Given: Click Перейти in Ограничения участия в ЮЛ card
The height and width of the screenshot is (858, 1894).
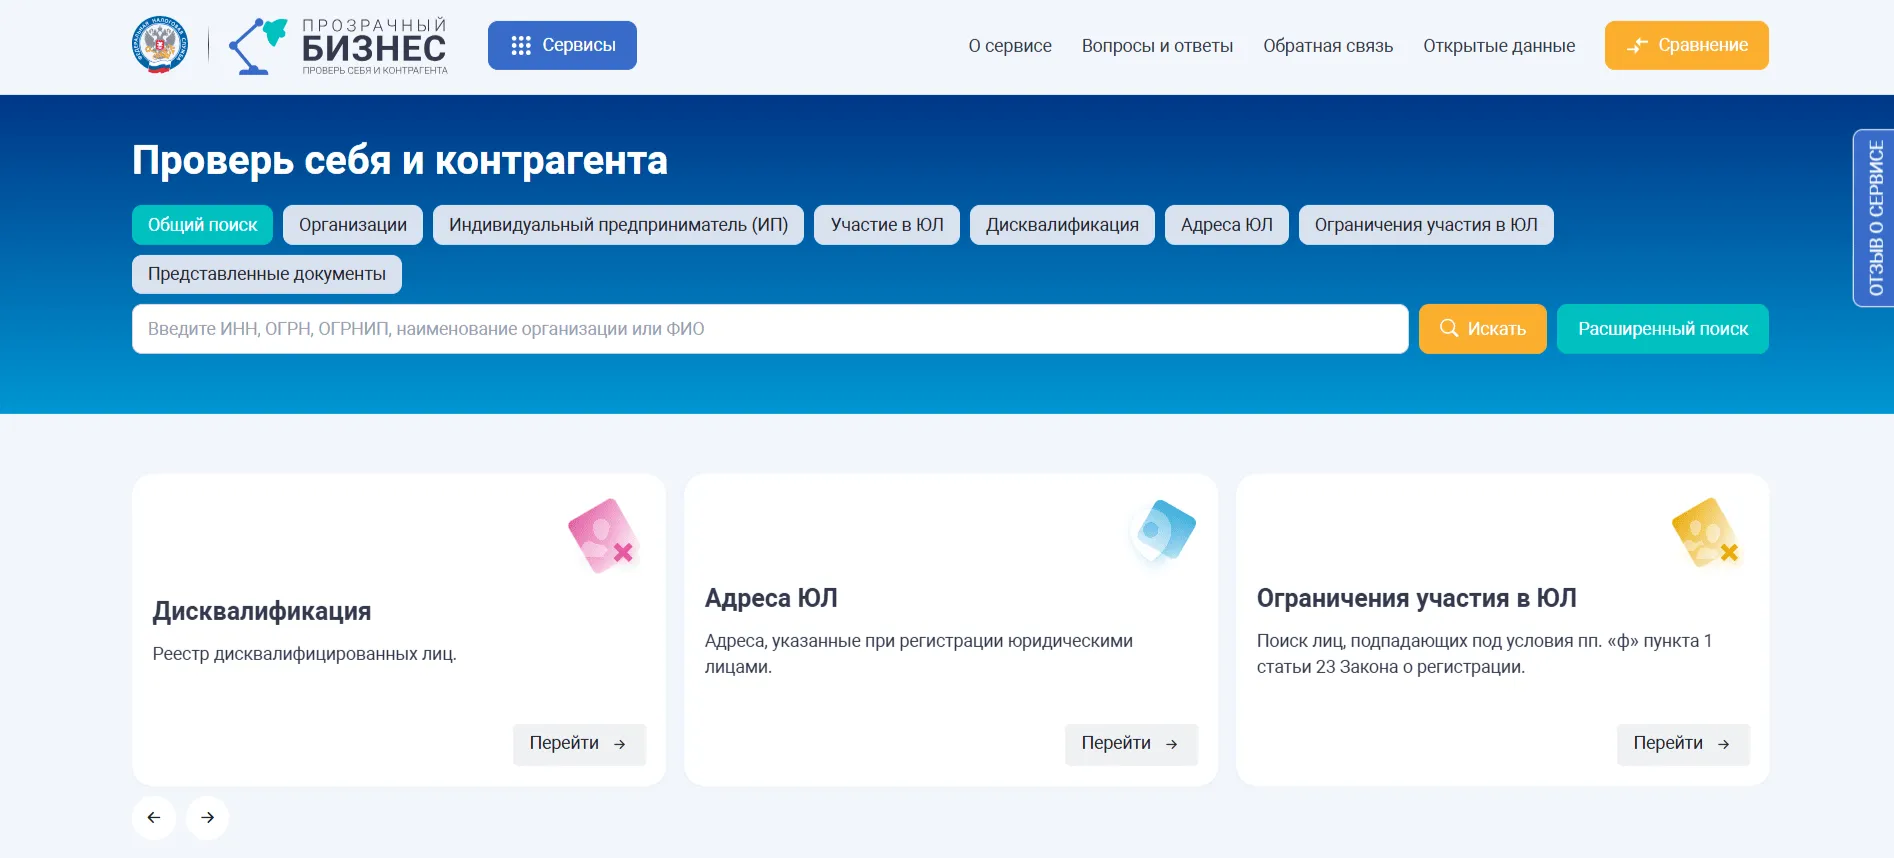Looking at the screenshot, I should point(1683,744).
